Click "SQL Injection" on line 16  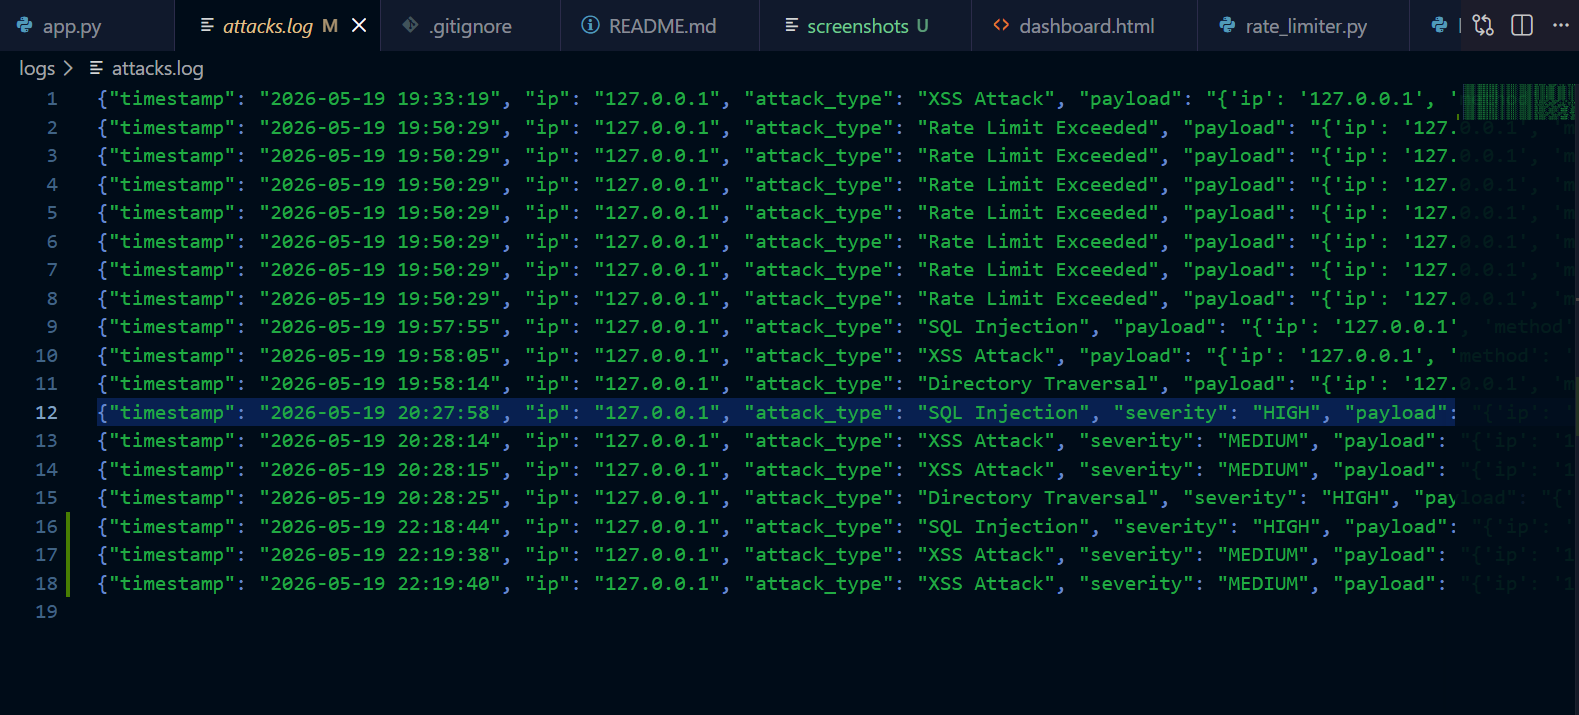(x=1004, y=527)
